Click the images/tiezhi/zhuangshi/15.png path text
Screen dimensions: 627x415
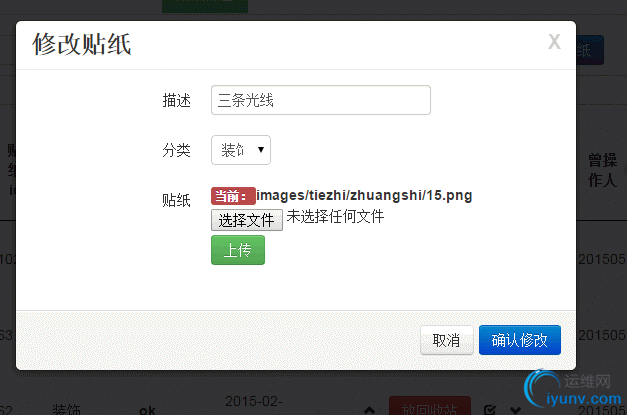(364, 195)
